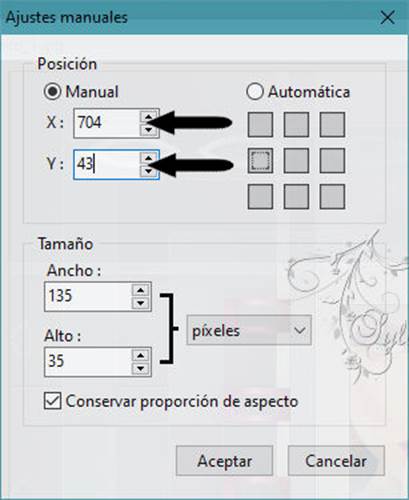Select the Manual position radio button
This screenshot has width=409, height=500.
click(x=52, y=91)
